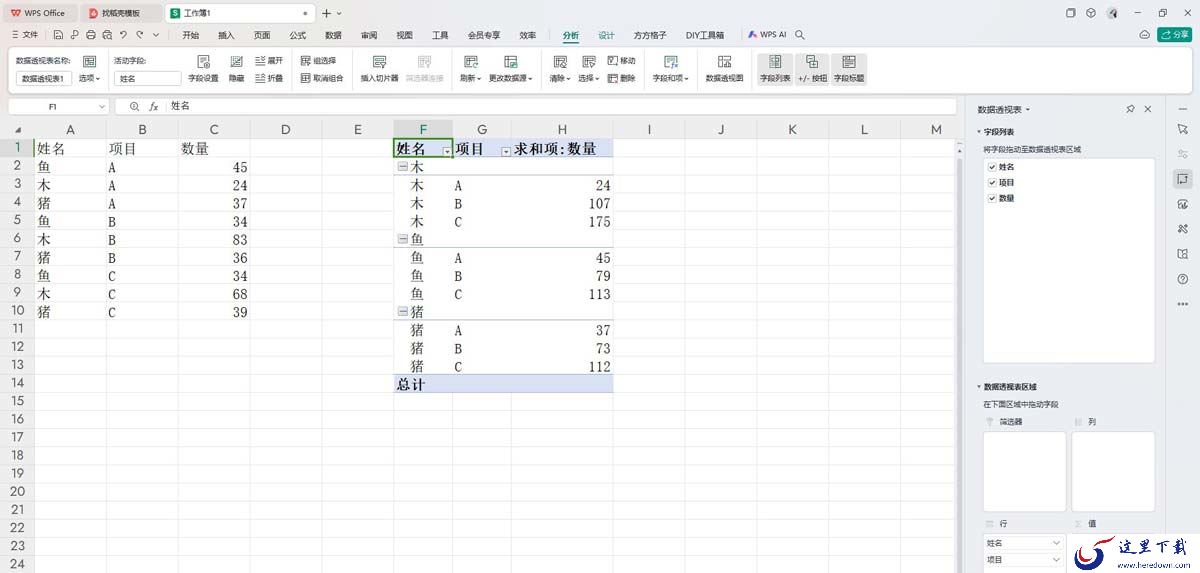Collapse the 数据透视表区域 section in the side panel
Viewport: 1200px width, 573px height.
point(980,386)
